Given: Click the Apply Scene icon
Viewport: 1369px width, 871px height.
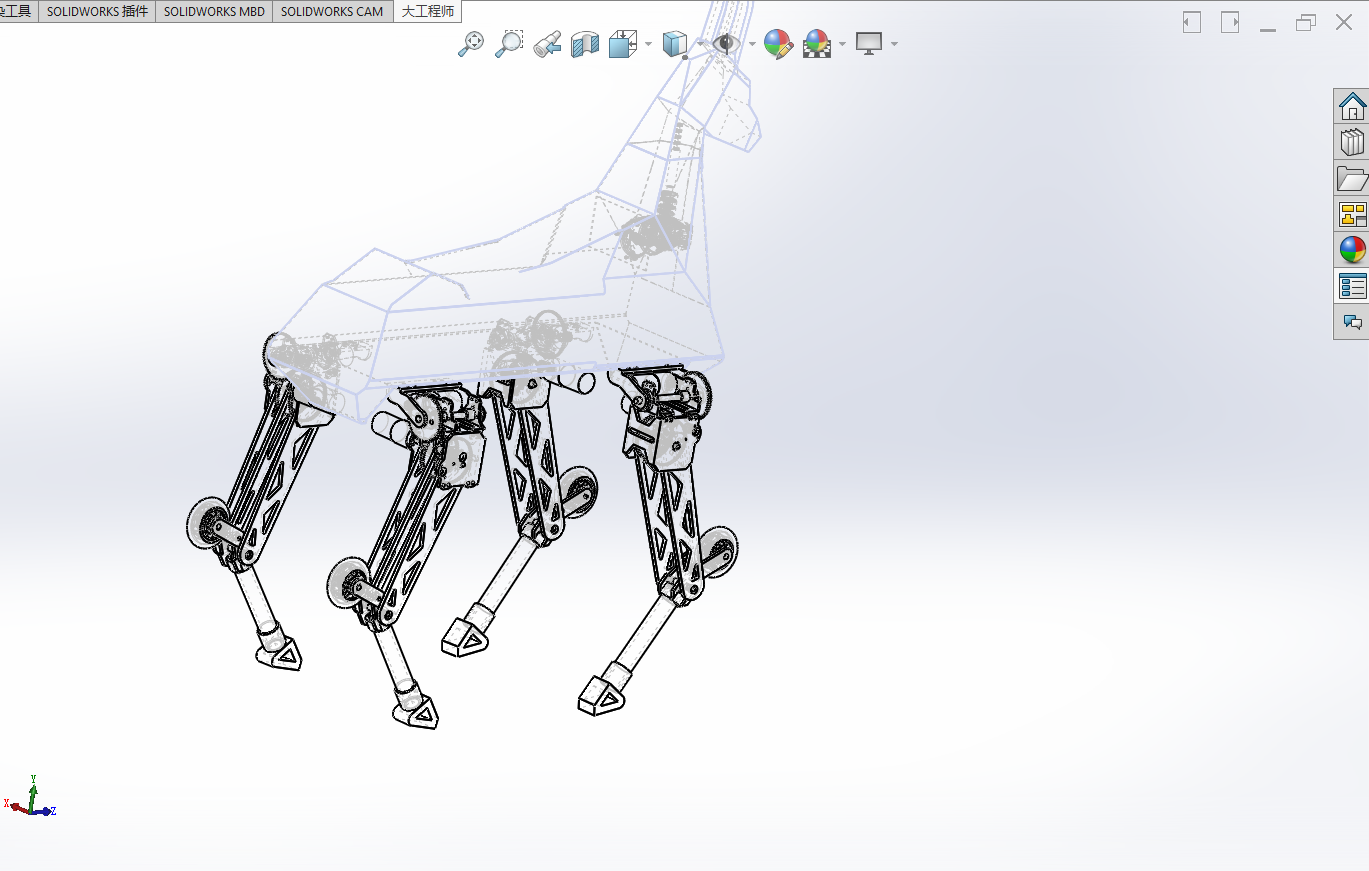Looking at the screenshot, I should 817,43.
